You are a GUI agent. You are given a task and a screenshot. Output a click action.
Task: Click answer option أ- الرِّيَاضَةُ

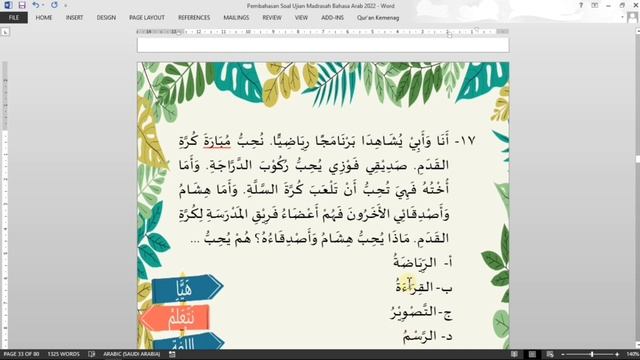pos(422,263)
